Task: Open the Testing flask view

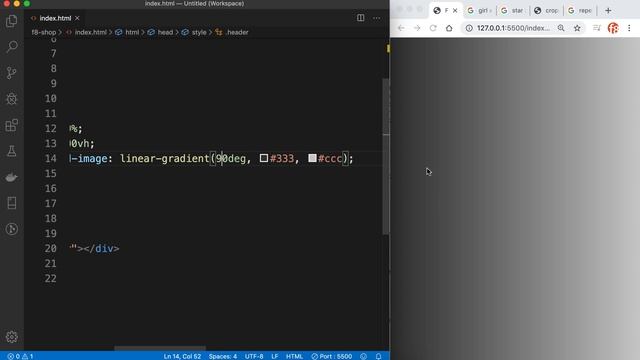Action: [12, 151]
